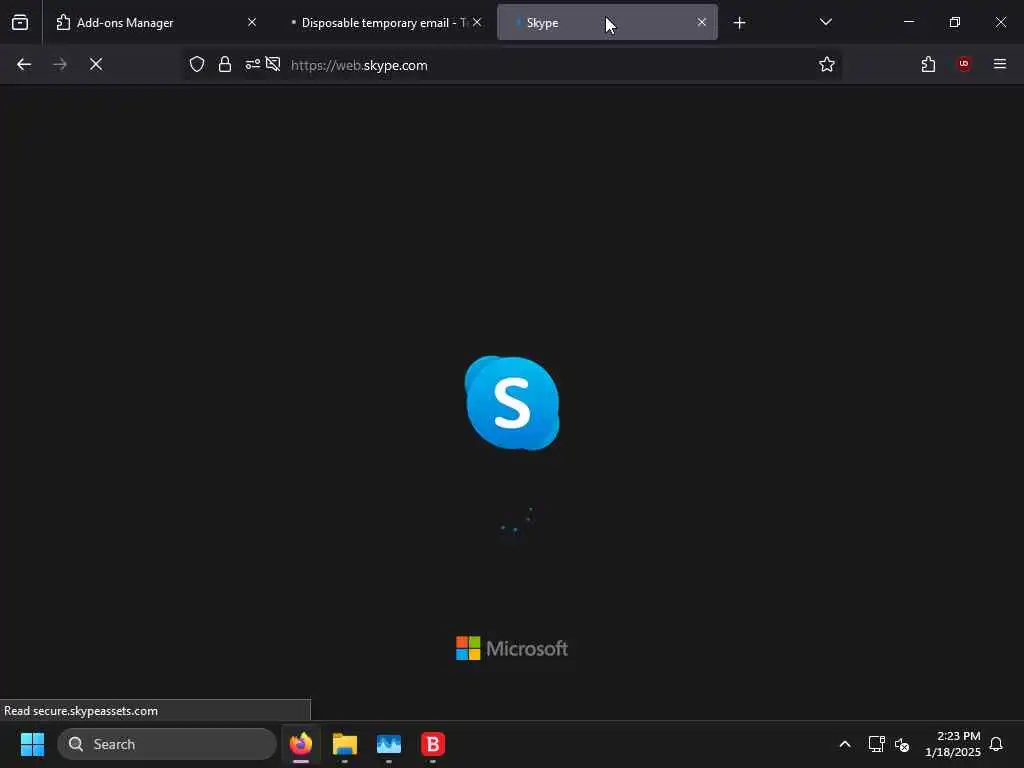Viewport: 1024px width, 768px height.
Task: Close the Disposable temporary email tab
Action: click(x=477, y=22)
